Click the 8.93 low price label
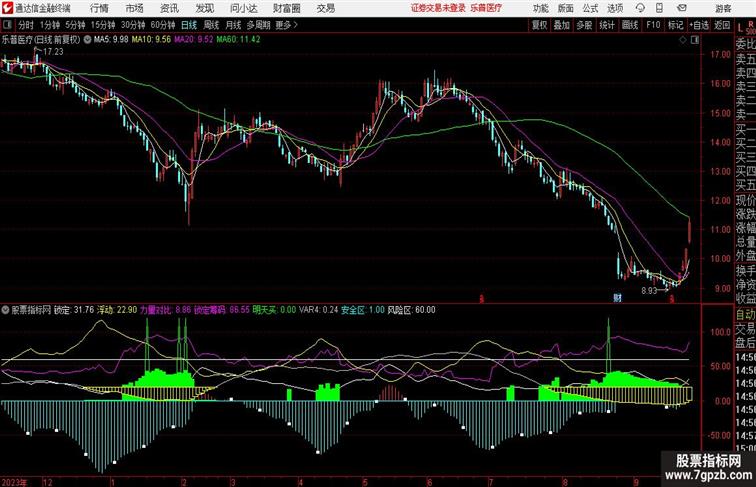The image size is (756, 487). tap(649, 291)
